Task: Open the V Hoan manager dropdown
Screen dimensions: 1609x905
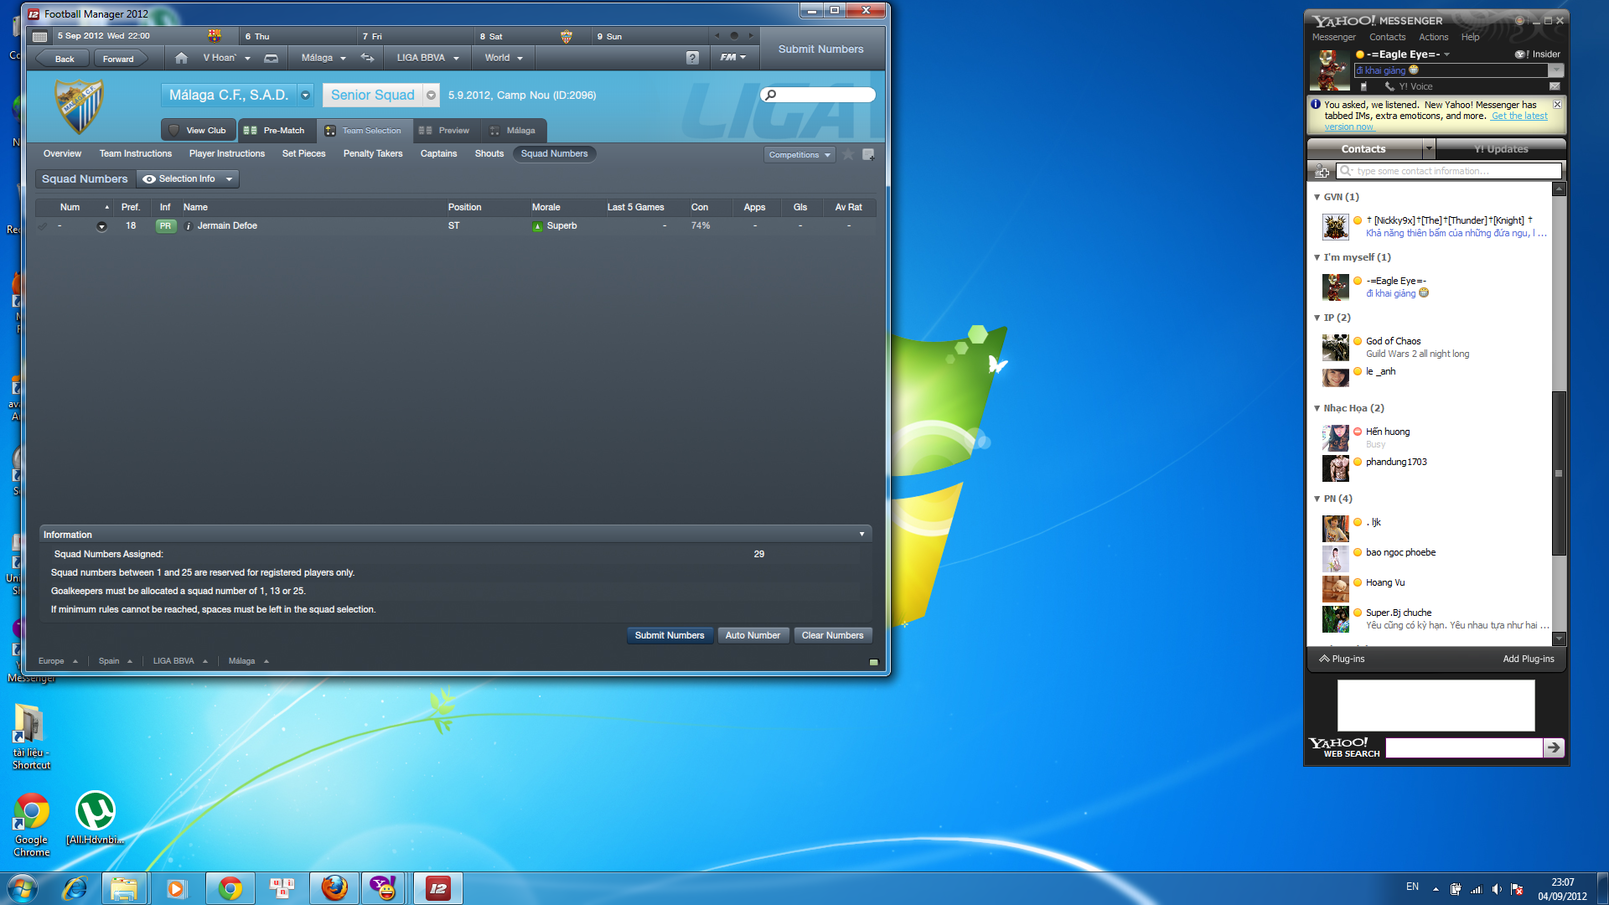Action: click(x=227, y=58)
